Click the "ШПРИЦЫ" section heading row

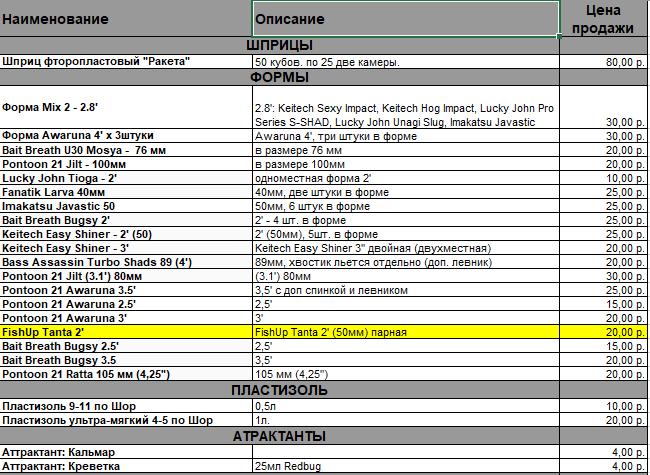point(279,45)
